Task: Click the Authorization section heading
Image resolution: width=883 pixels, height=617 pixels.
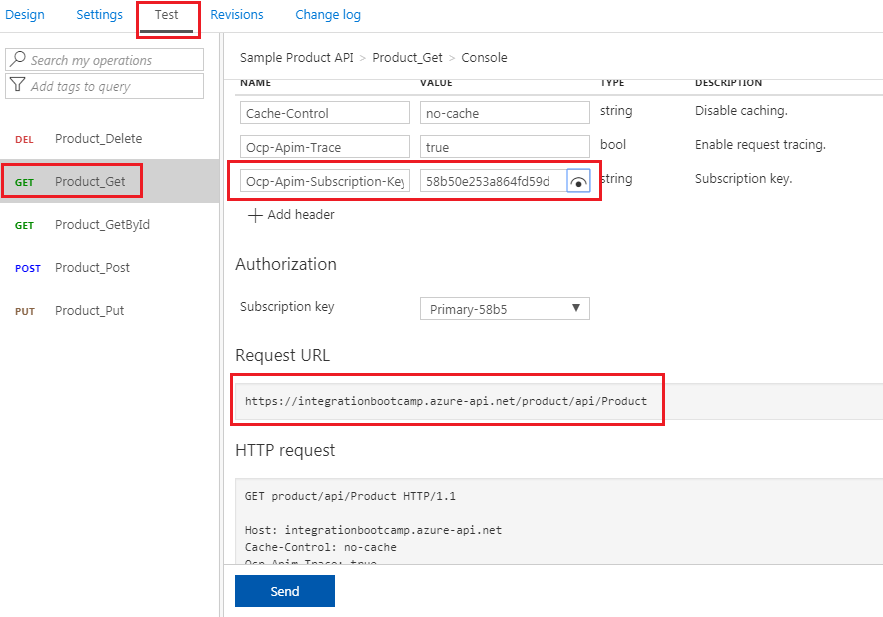Action: pyautogui.click(x=286, y=264)
